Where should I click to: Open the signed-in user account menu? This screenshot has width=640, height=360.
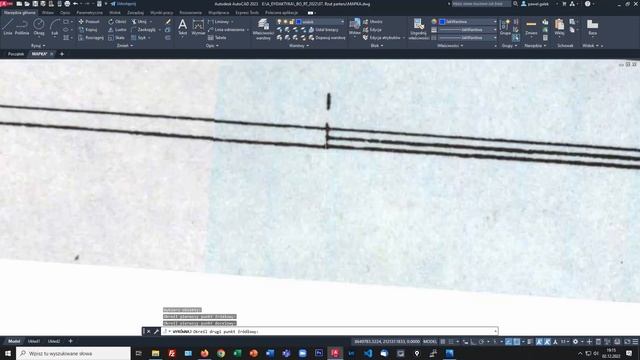538,4
